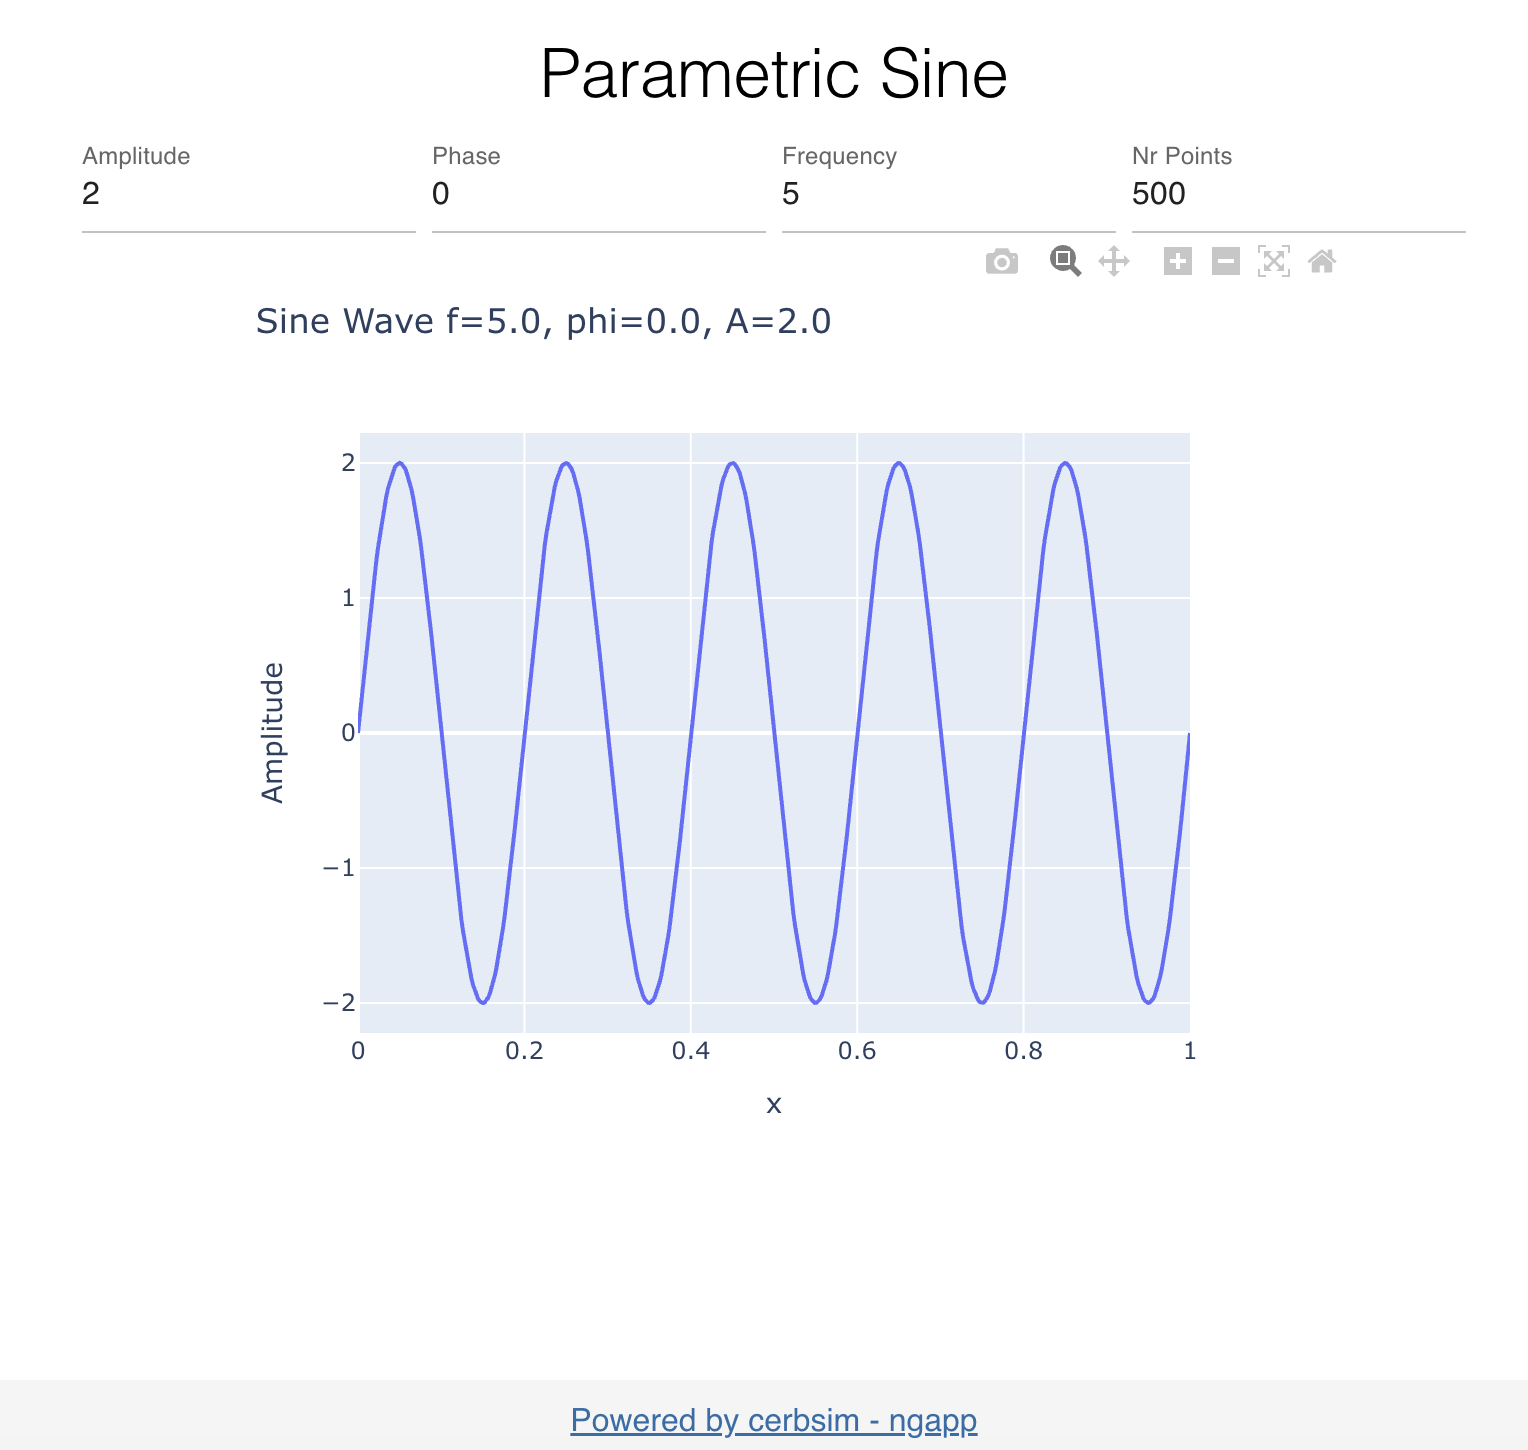Viewport: 1528px width, 1450px height.
Task: Open the Powered by cerbsim - ngapp link
Action: tap(773, 1420)
